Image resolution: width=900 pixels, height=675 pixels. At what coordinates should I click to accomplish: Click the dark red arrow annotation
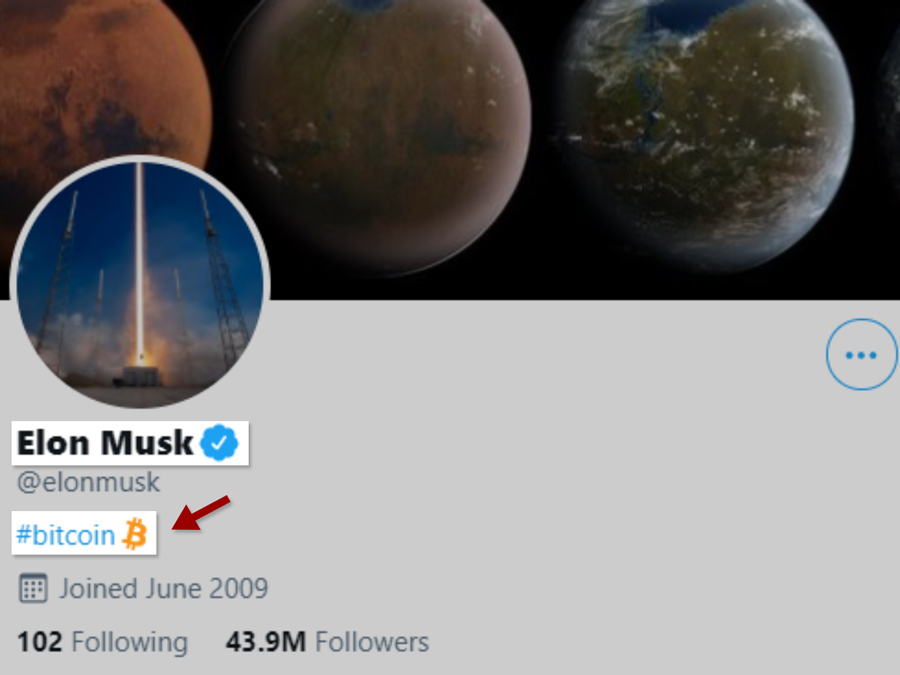click(201, 513)
